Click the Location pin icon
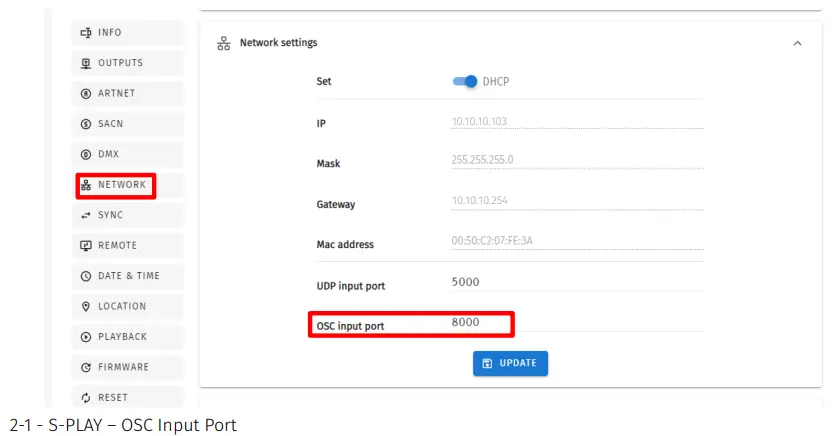This screenshot has width=832, height=436. [x=86, y=307]
